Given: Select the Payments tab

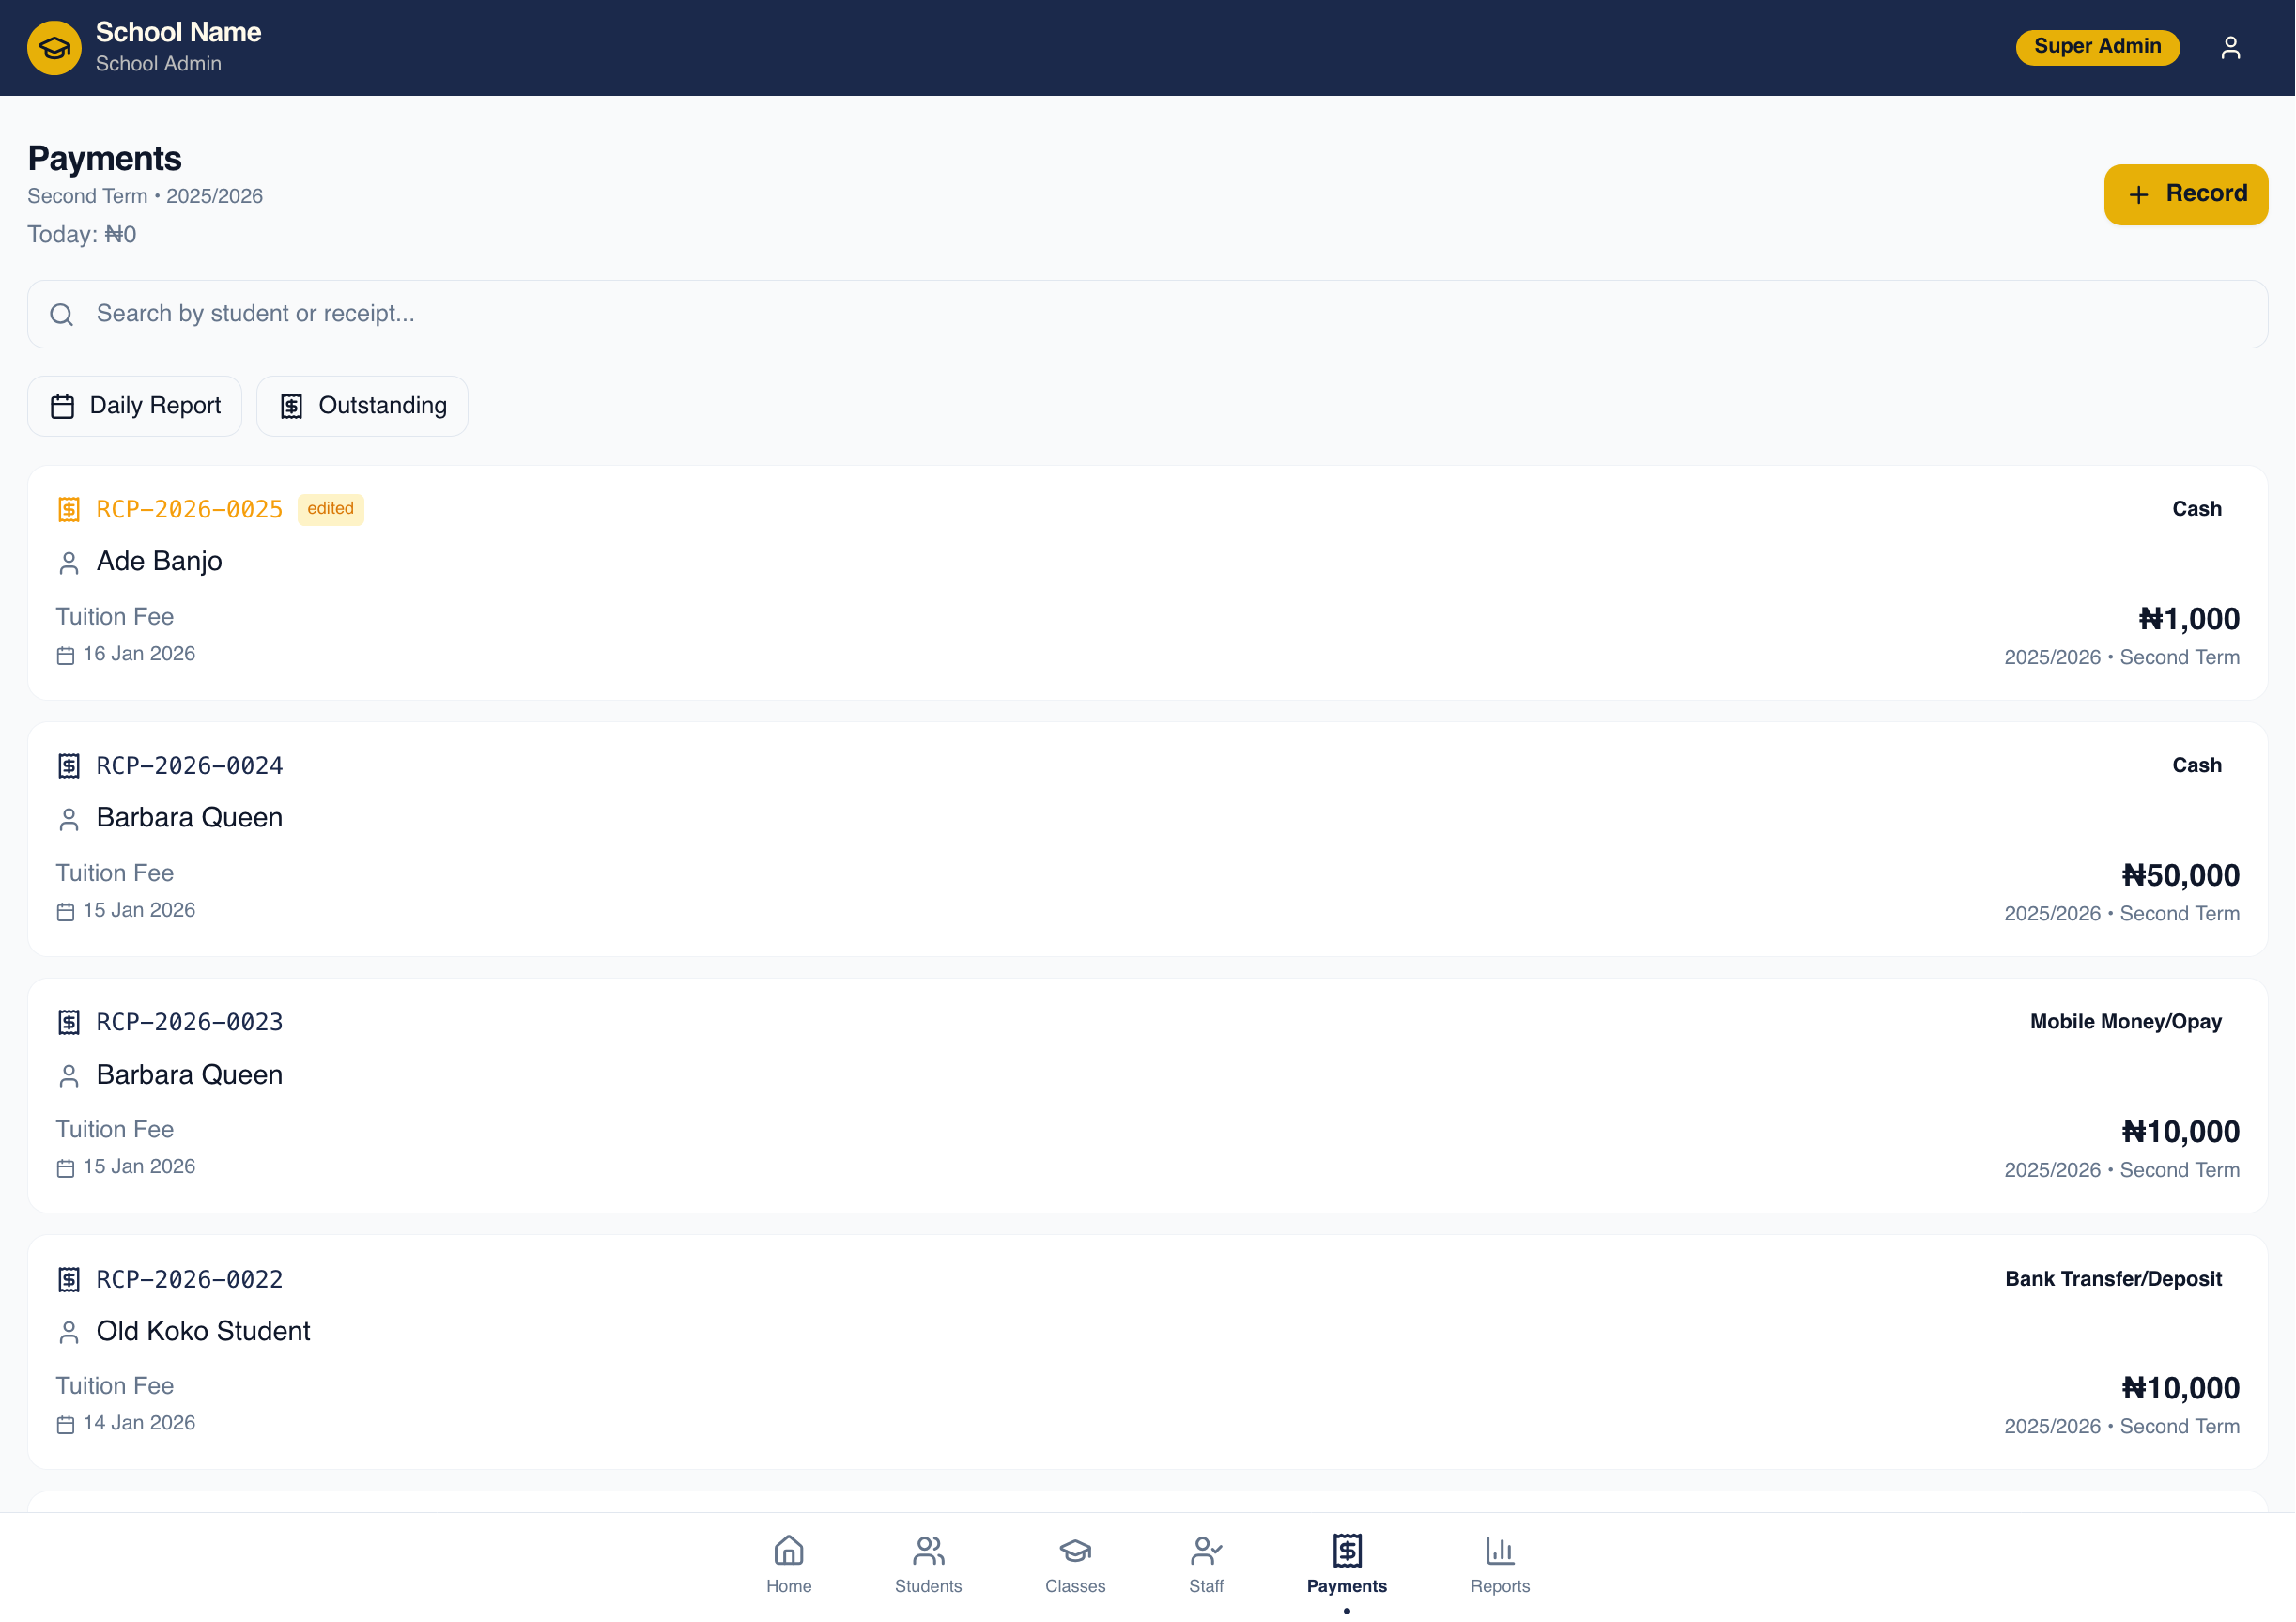Looking at the screenshot, I should (1346, 1564).
